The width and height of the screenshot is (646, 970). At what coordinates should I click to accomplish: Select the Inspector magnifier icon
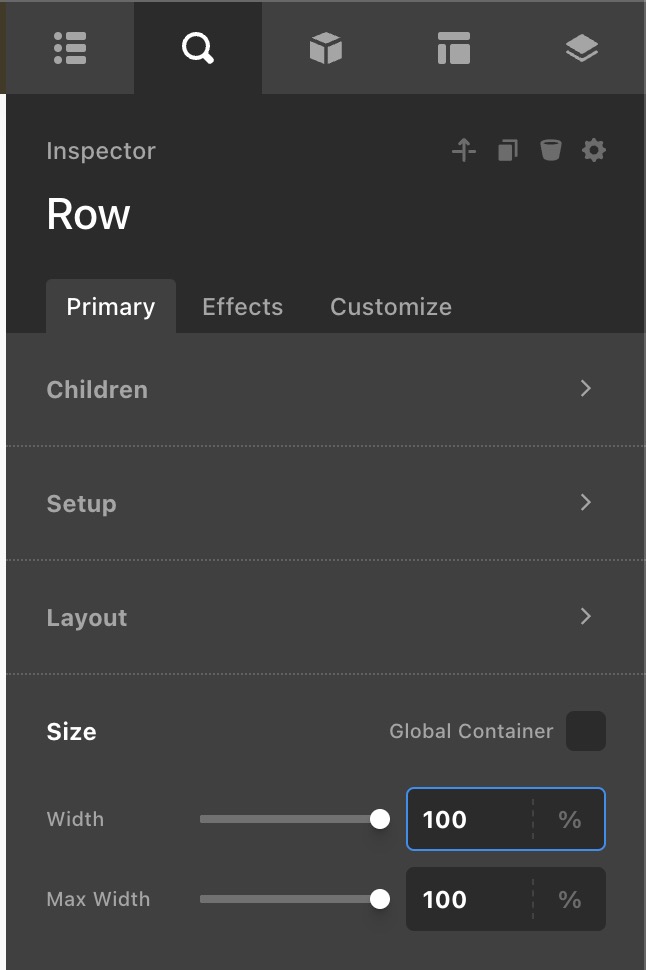(198, 48)
